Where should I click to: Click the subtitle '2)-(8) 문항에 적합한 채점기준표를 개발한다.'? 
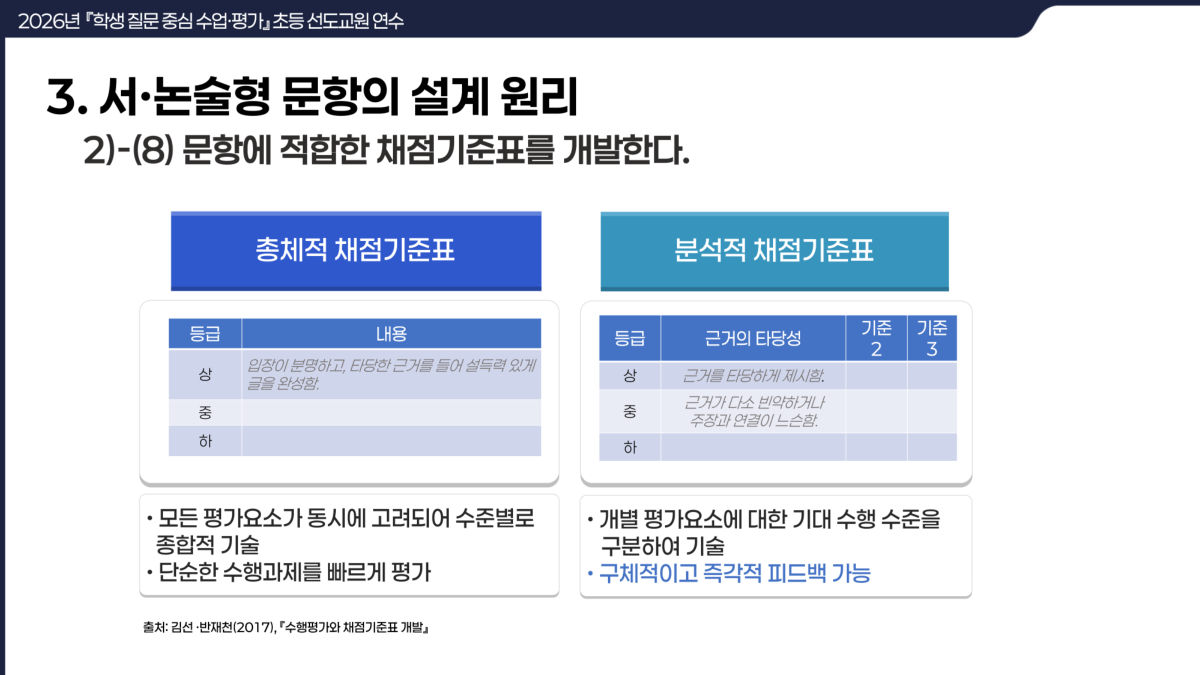(387, 149)
